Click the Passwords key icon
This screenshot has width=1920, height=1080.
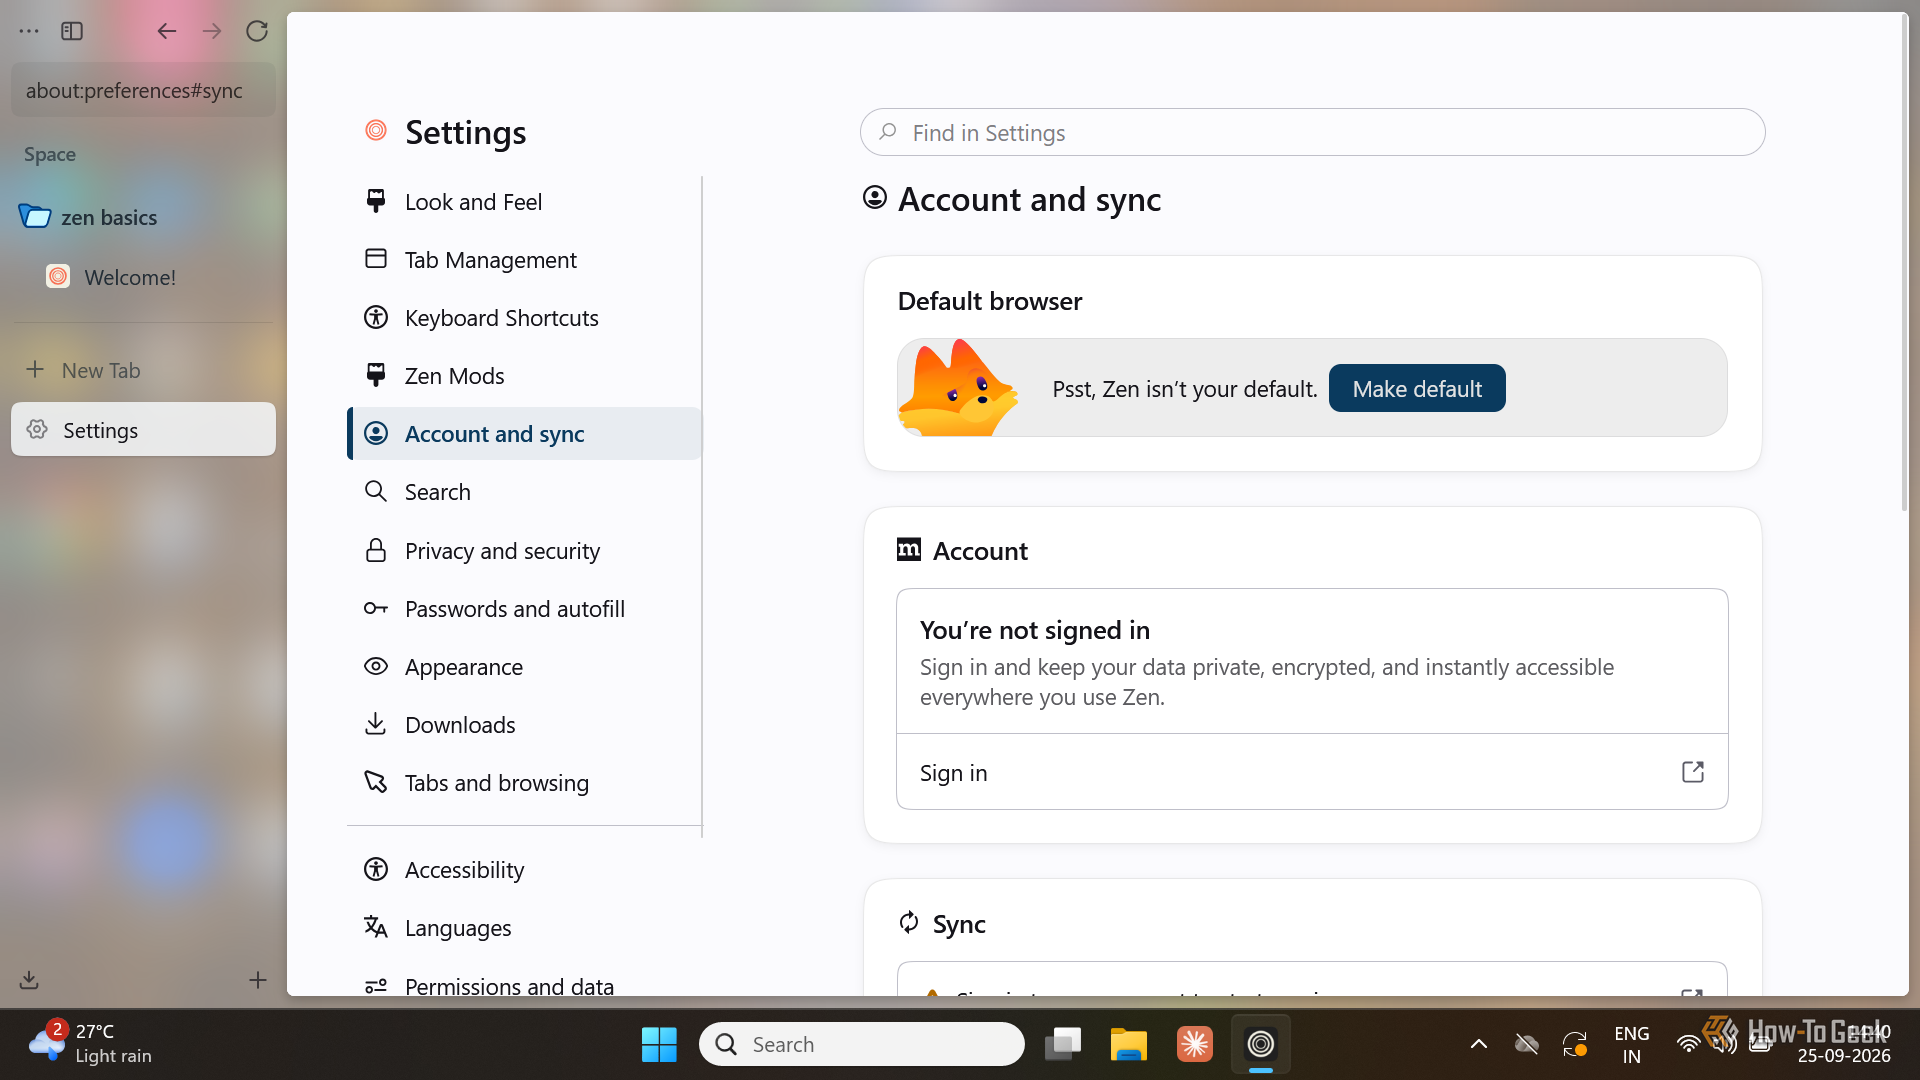click(376, 608)
